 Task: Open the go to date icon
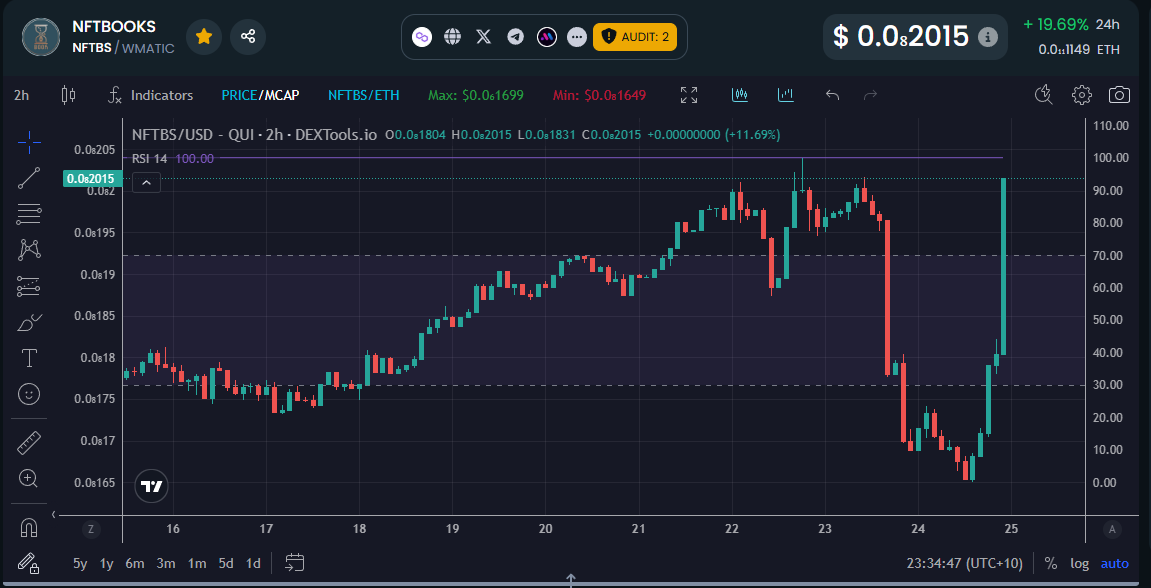pyautogui.click(x=294, y=563)
